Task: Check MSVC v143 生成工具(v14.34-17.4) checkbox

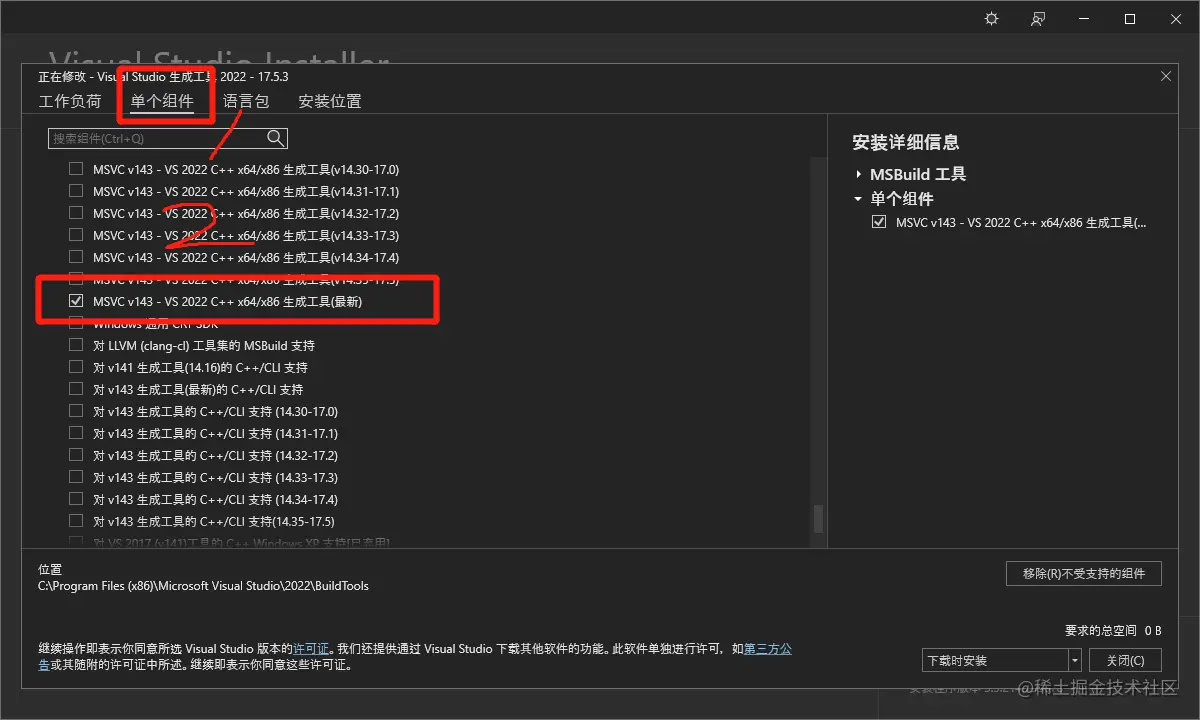Action: tap(76, 257)
